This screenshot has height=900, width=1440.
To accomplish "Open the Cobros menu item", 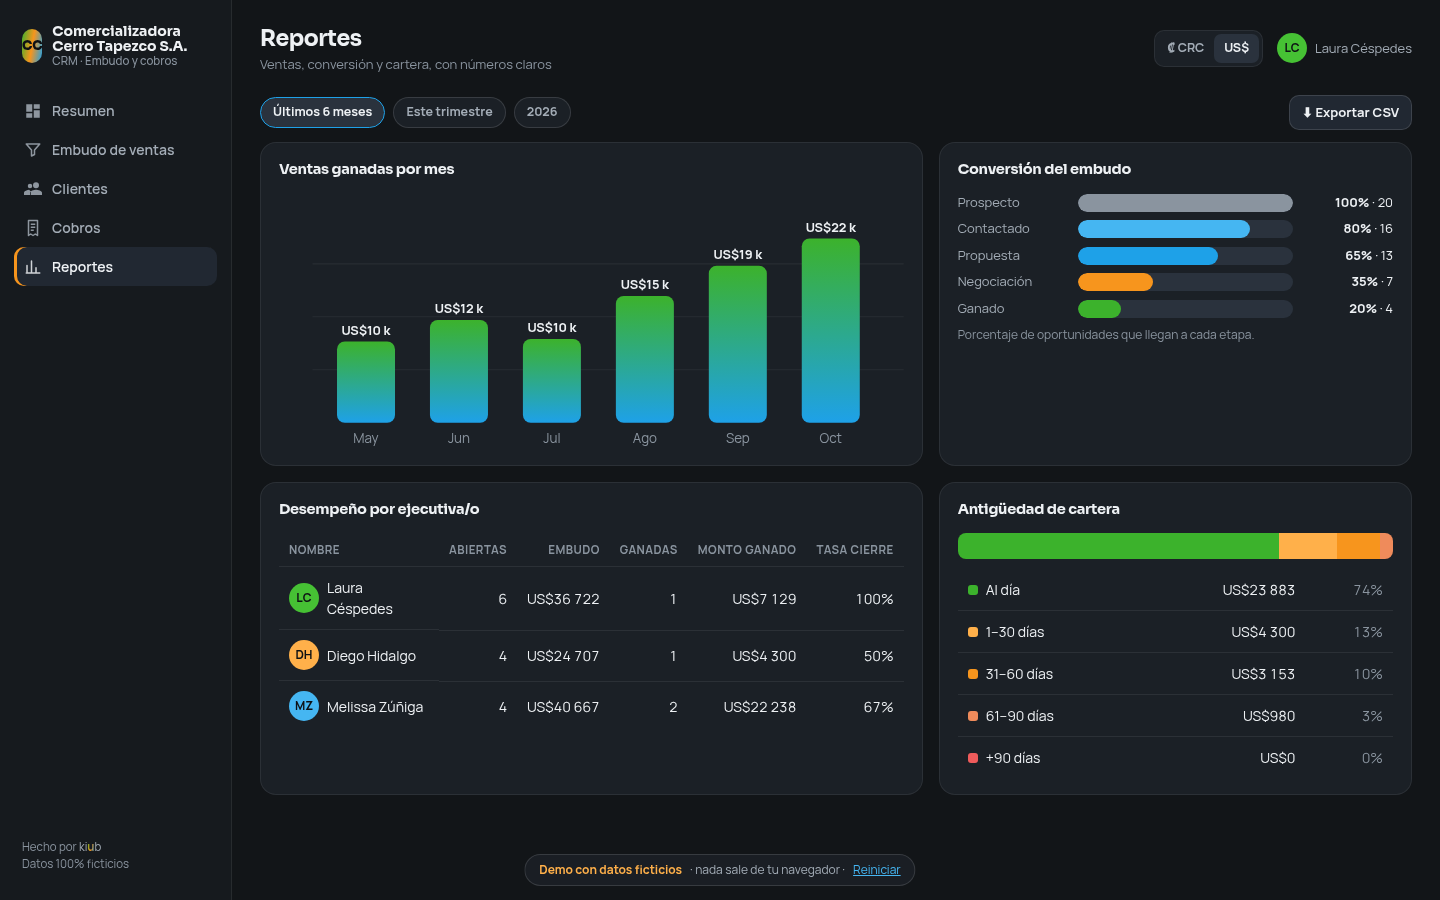I will tap(116, 228).
